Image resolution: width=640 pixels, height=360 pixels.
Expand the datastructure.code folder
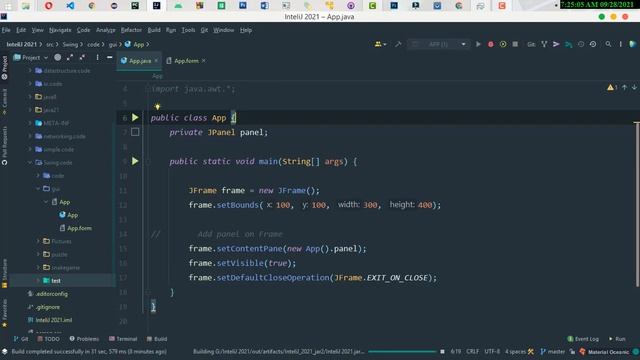click(30, 71)
